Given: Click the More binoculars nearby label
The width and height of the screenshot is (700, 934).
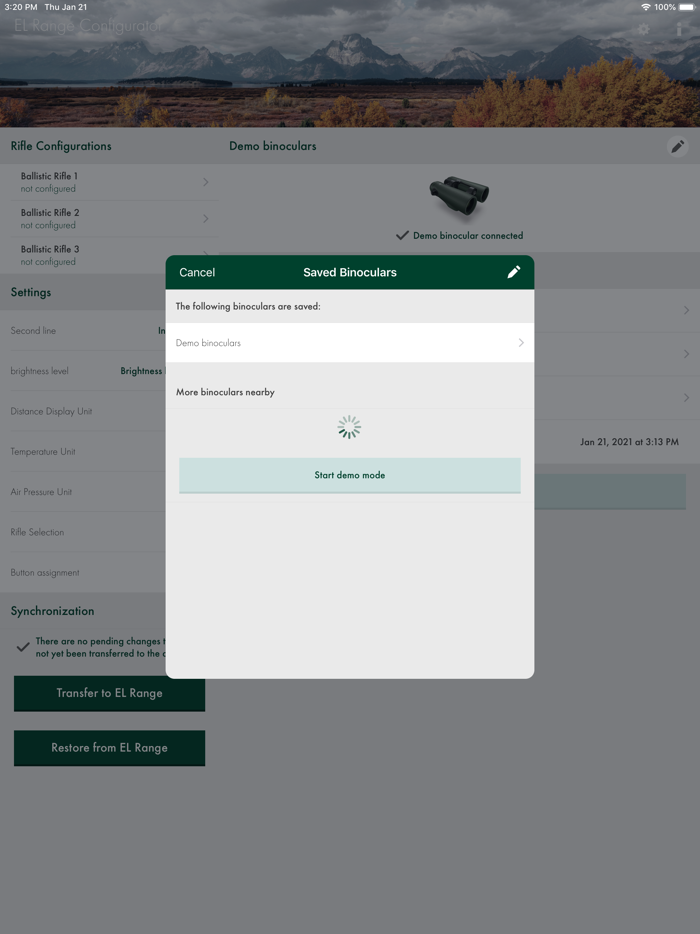Looking at the screenshot, I should [225, 392].
